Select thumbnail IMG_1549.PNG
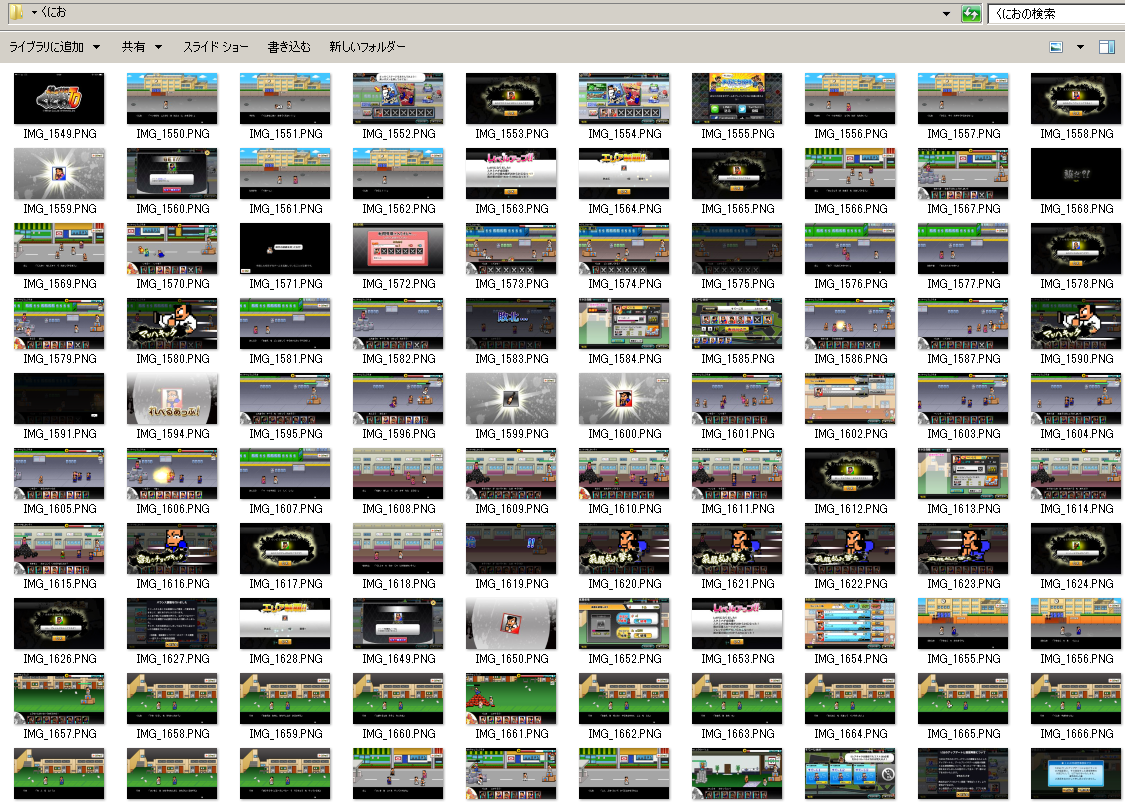Viewport: 1125px width, 804px height. 59,98
